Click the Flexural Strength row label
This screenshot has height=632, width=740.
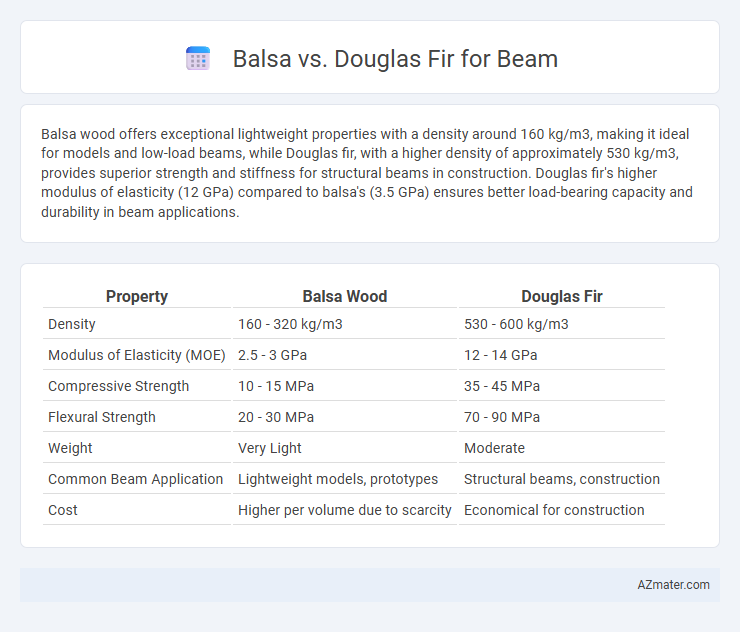point(101,417)
